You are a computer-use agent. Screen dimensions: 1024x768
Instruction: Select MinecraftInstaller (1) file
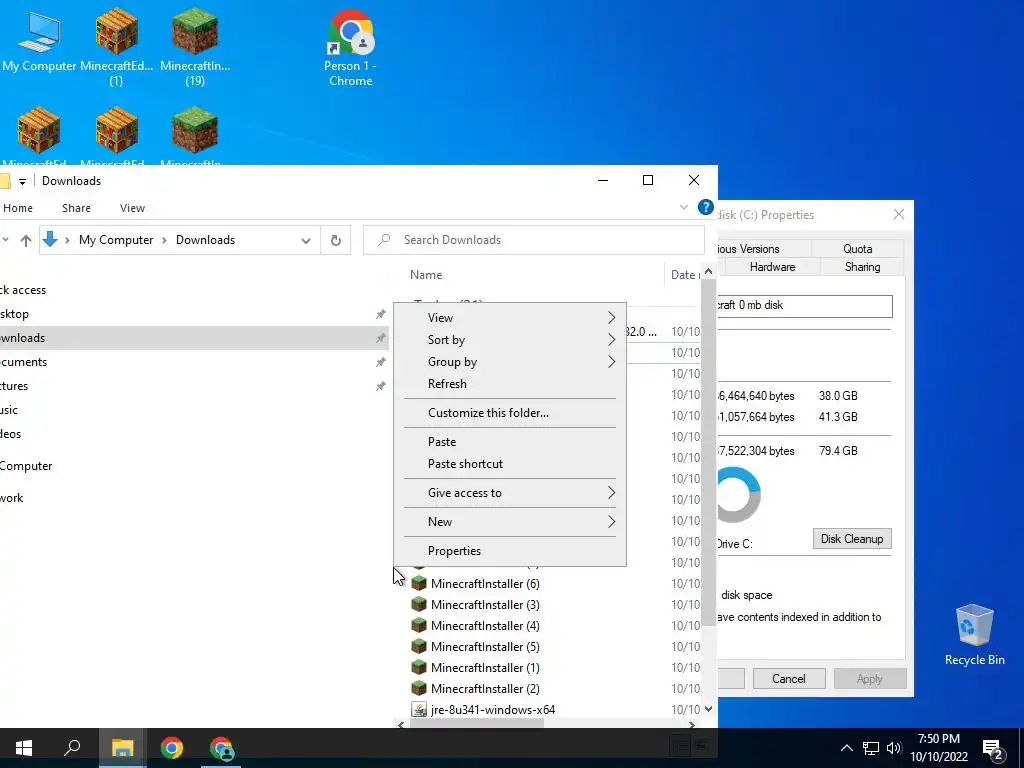coord(485,667)
